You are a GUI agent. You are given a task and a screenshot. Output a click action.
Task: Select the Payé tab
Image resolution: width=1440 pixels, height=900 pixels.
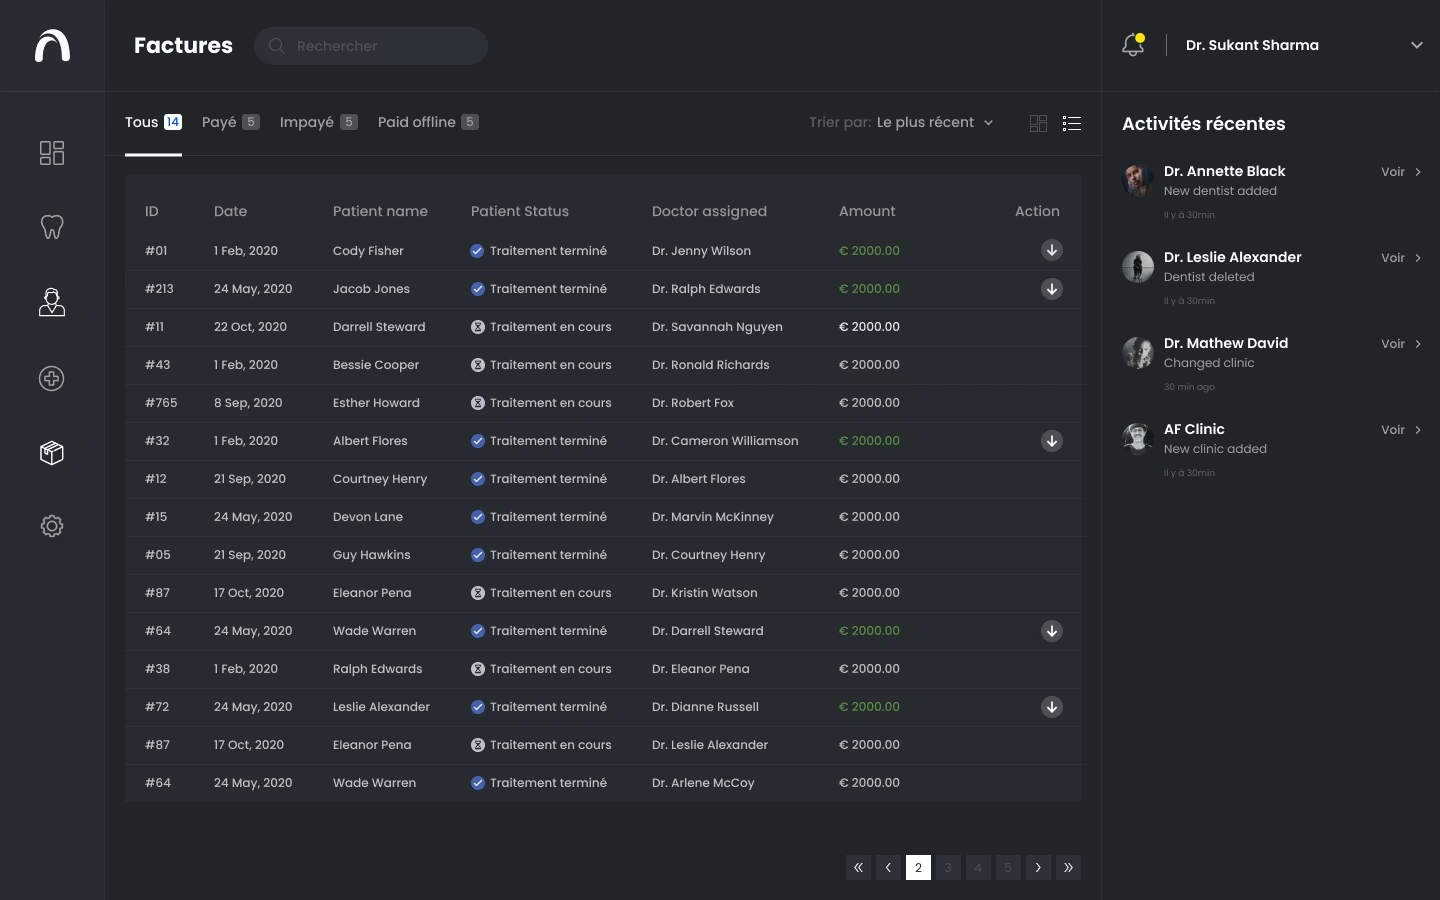click(231, 122)
